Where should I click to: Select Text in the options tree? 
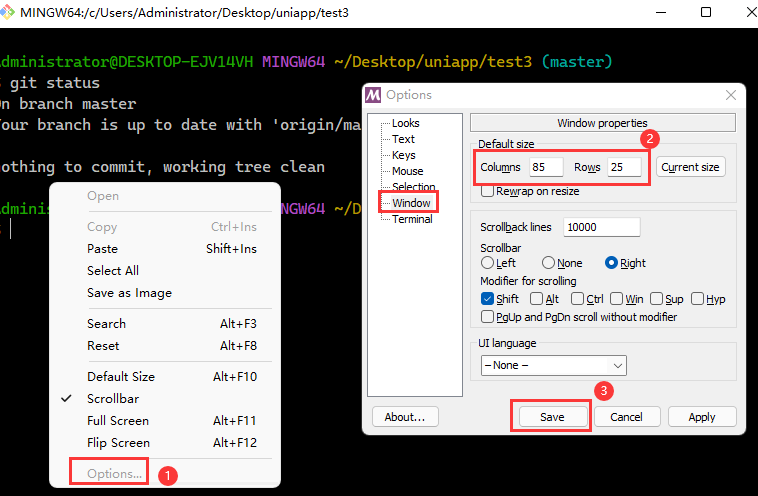click(403, 139)
